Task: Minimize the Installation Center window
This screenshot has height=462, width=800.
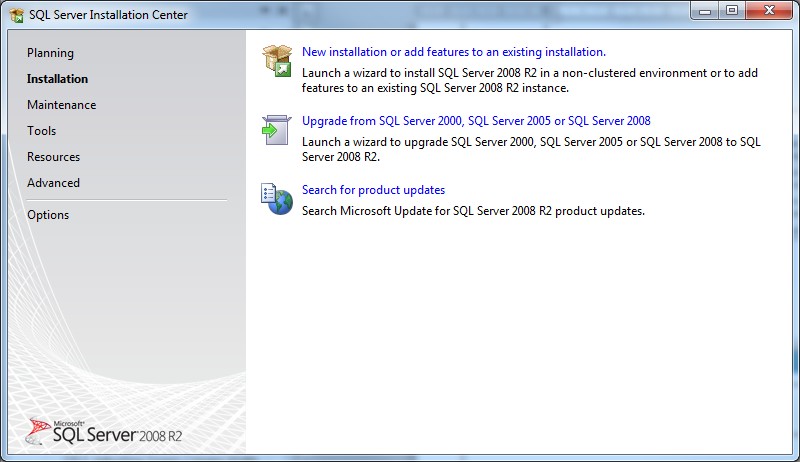Action: click(705, 11)
